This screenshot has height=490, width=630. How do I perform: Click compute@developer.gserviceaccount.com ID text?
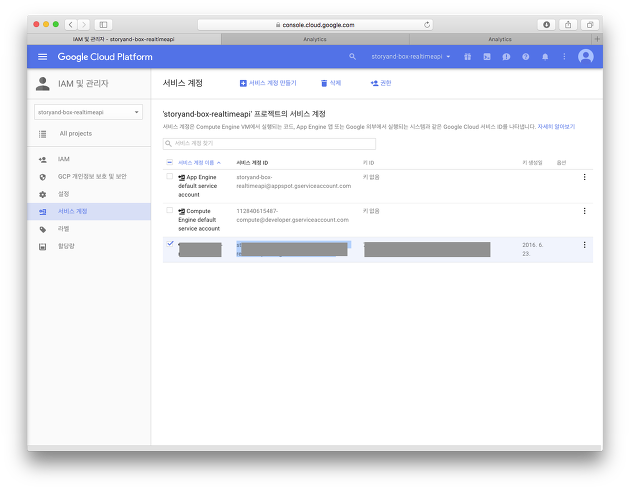click(292, 220)
